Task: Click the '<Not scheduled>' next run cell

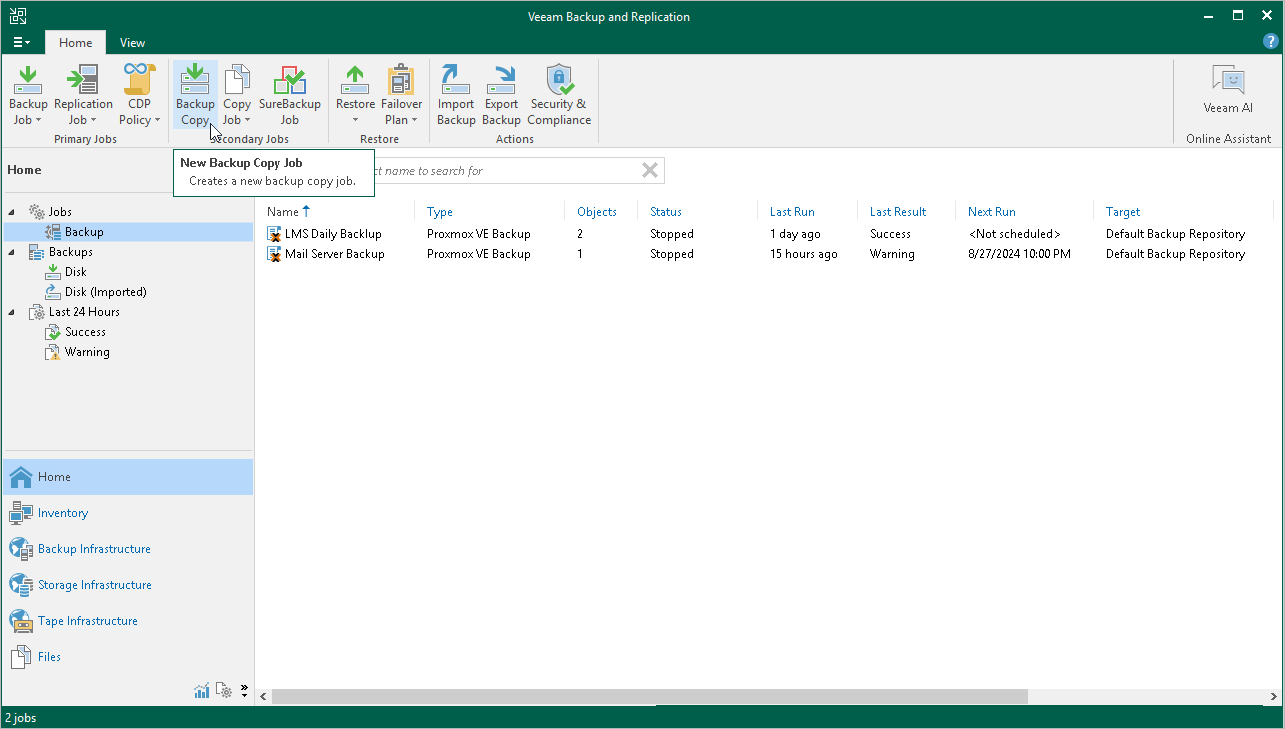Action: (1014, 234)
